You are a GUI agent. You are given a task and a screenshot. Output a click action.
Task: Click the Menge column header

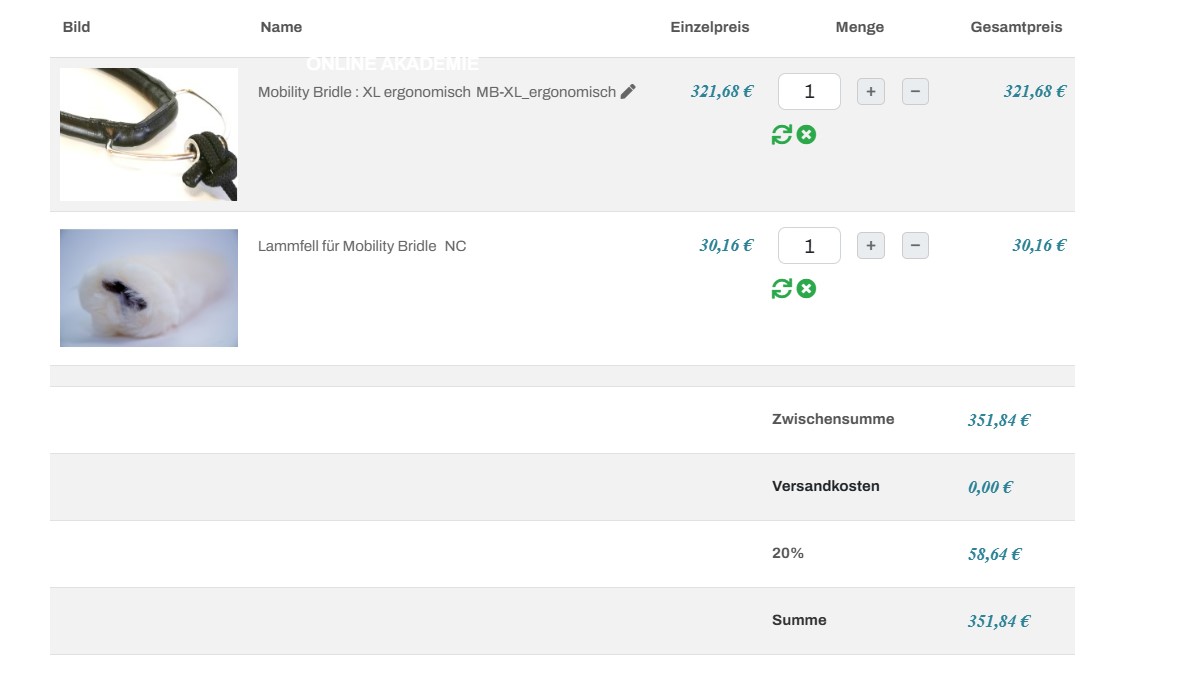[x=860, y=27]
